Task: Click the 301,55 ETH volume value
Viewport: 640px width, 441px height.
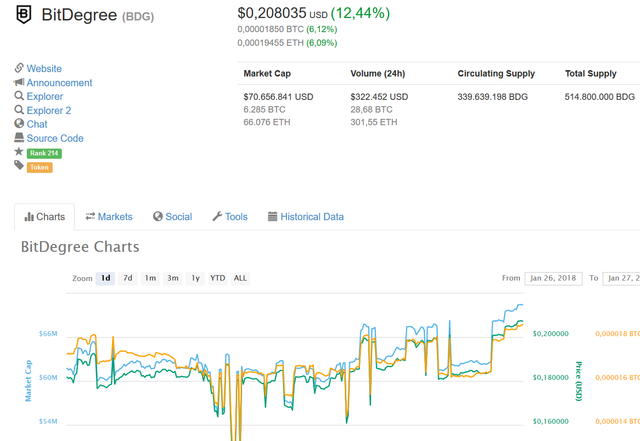Action: pyautogui.click(x=374, y=122)
